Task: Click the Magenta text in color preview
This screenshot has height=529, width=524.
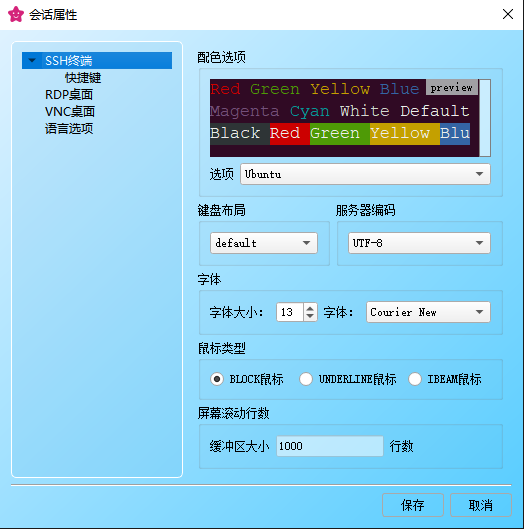Action: [245, 111]
